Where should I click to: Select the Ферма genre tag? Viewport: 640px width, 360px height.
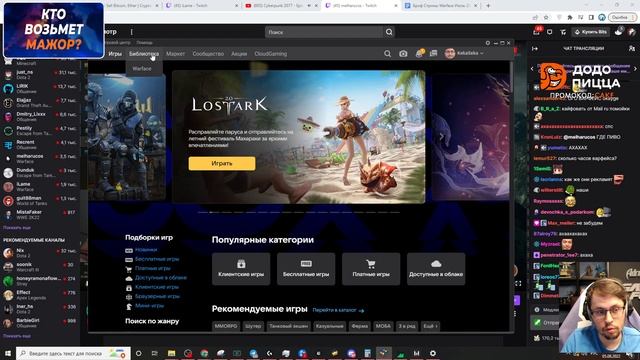coord(360,326)
